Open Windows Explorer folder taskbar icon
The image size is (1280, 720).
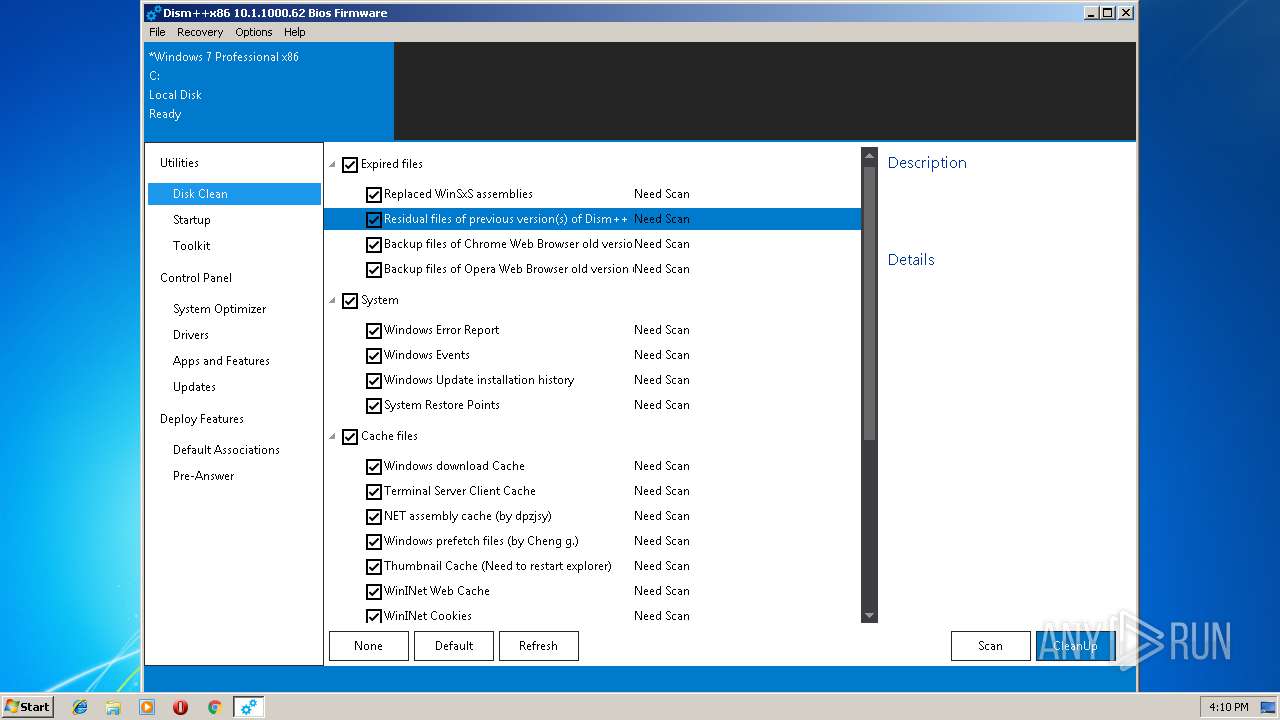(x=113, y=707)
